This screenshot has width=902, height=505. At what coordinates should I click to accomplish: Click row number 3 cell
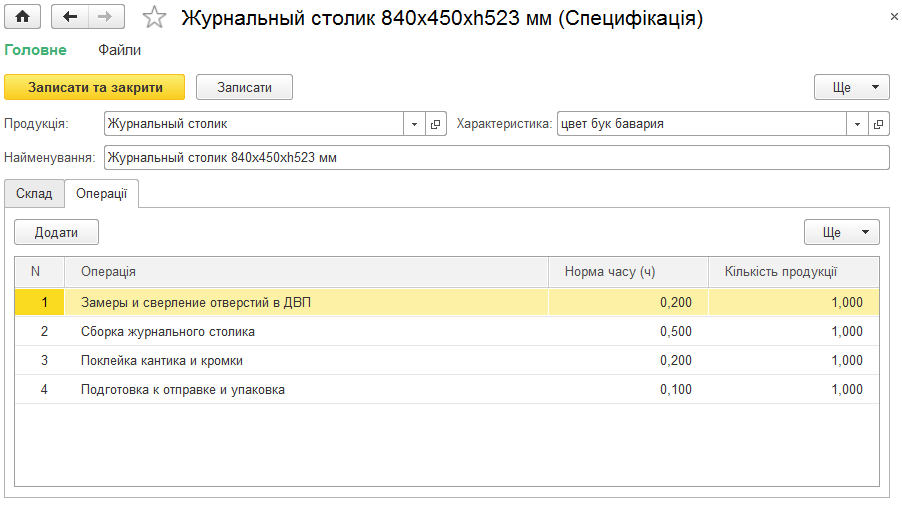coord(39,361)
